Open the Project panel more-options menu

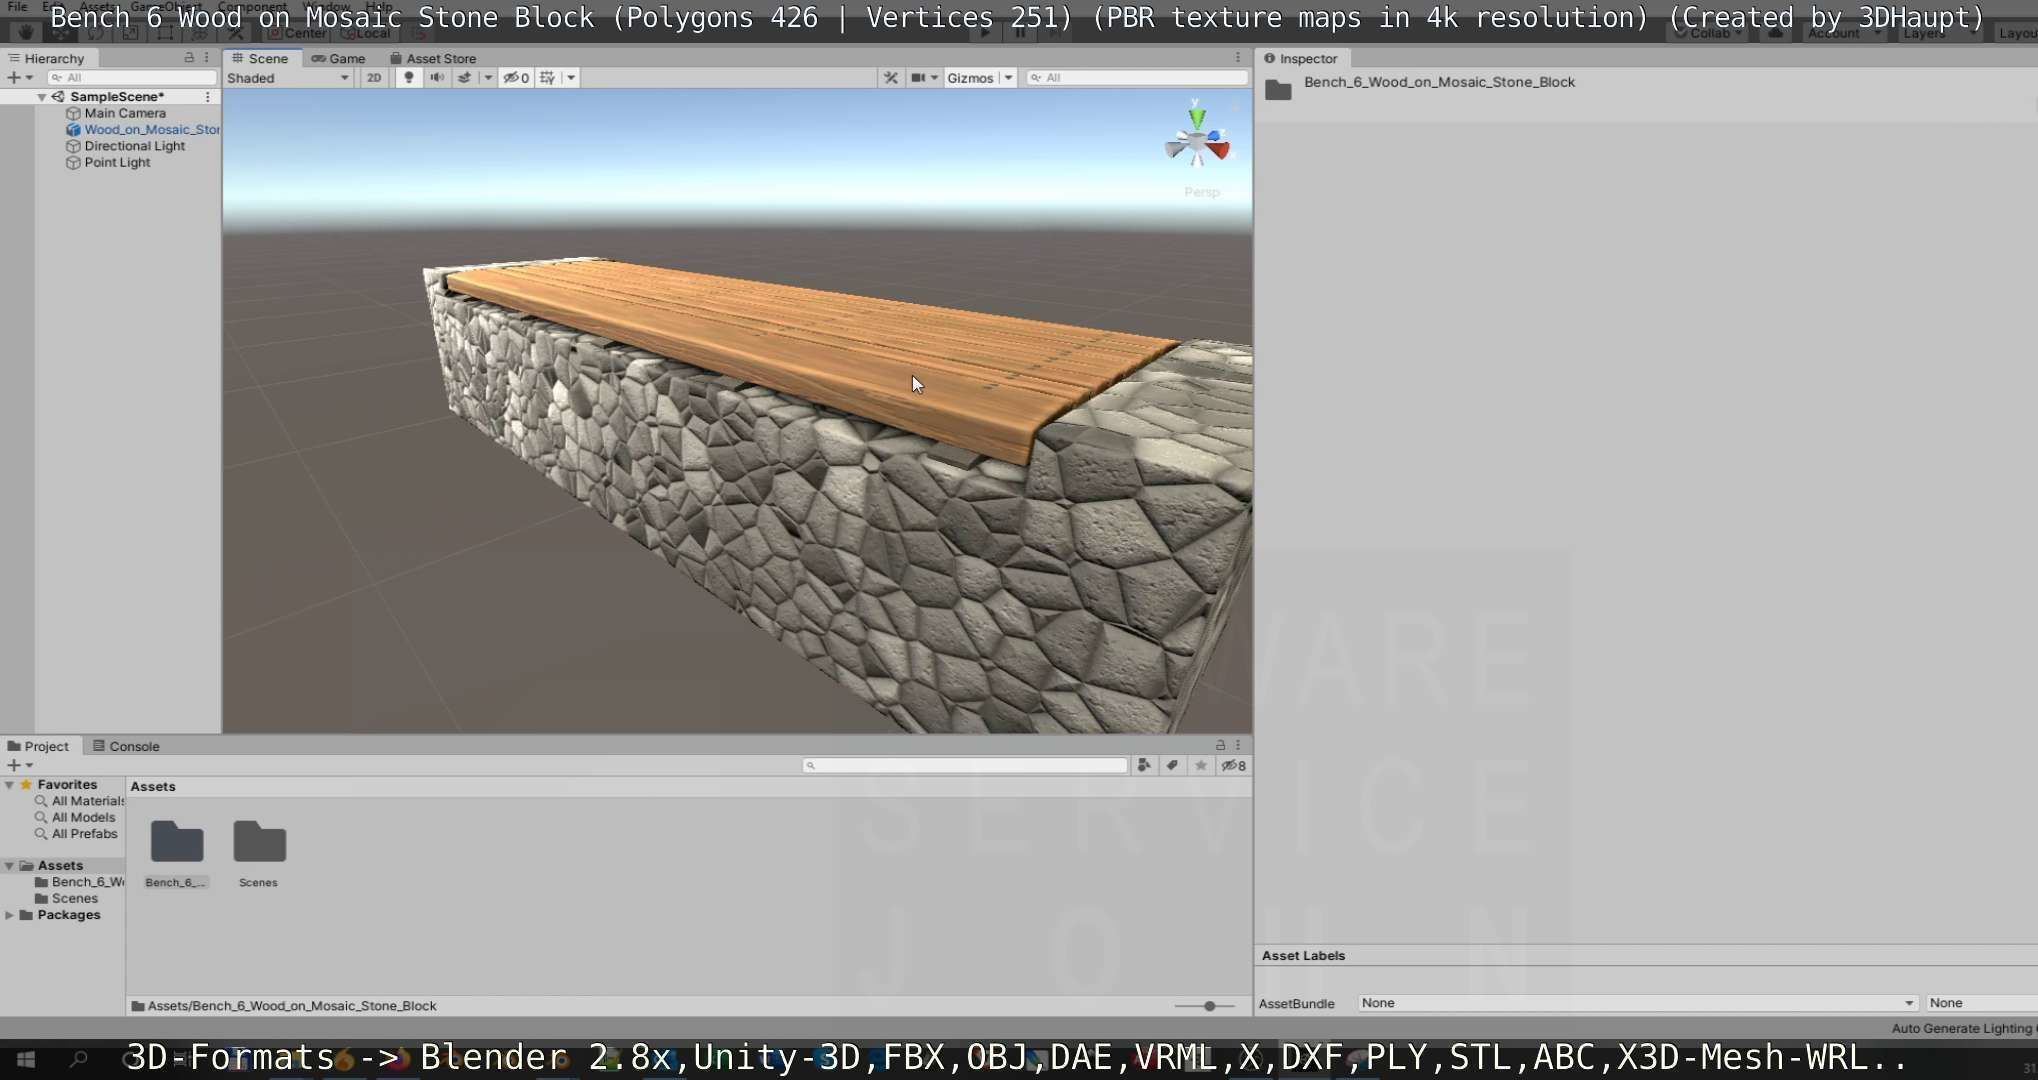tap(1238, 745)
